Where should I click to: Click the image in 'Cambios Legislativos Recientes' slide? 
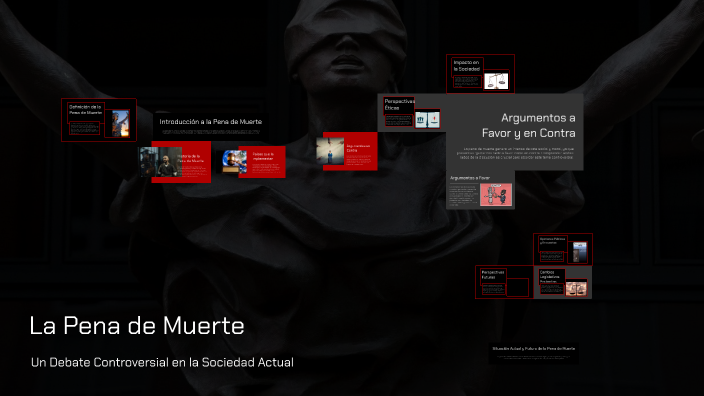(576, 288)
